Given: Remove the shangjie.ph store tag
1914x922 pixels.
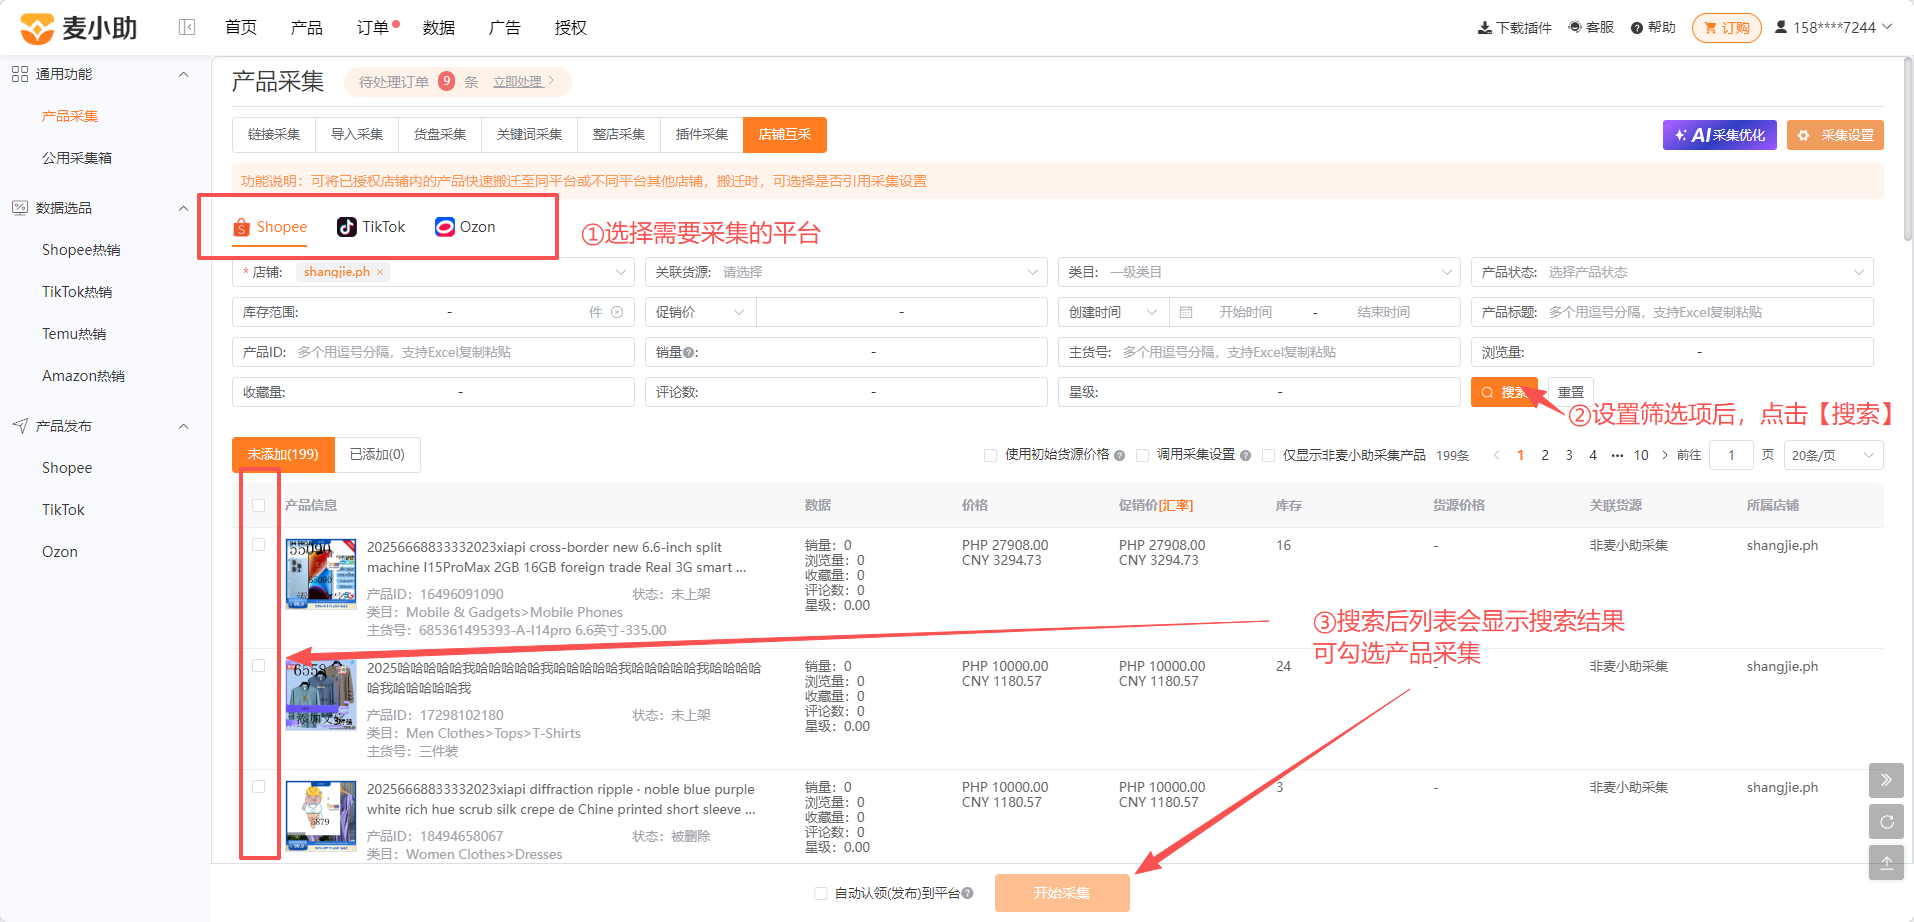Looking at the screenshot, I should (380, 272).
